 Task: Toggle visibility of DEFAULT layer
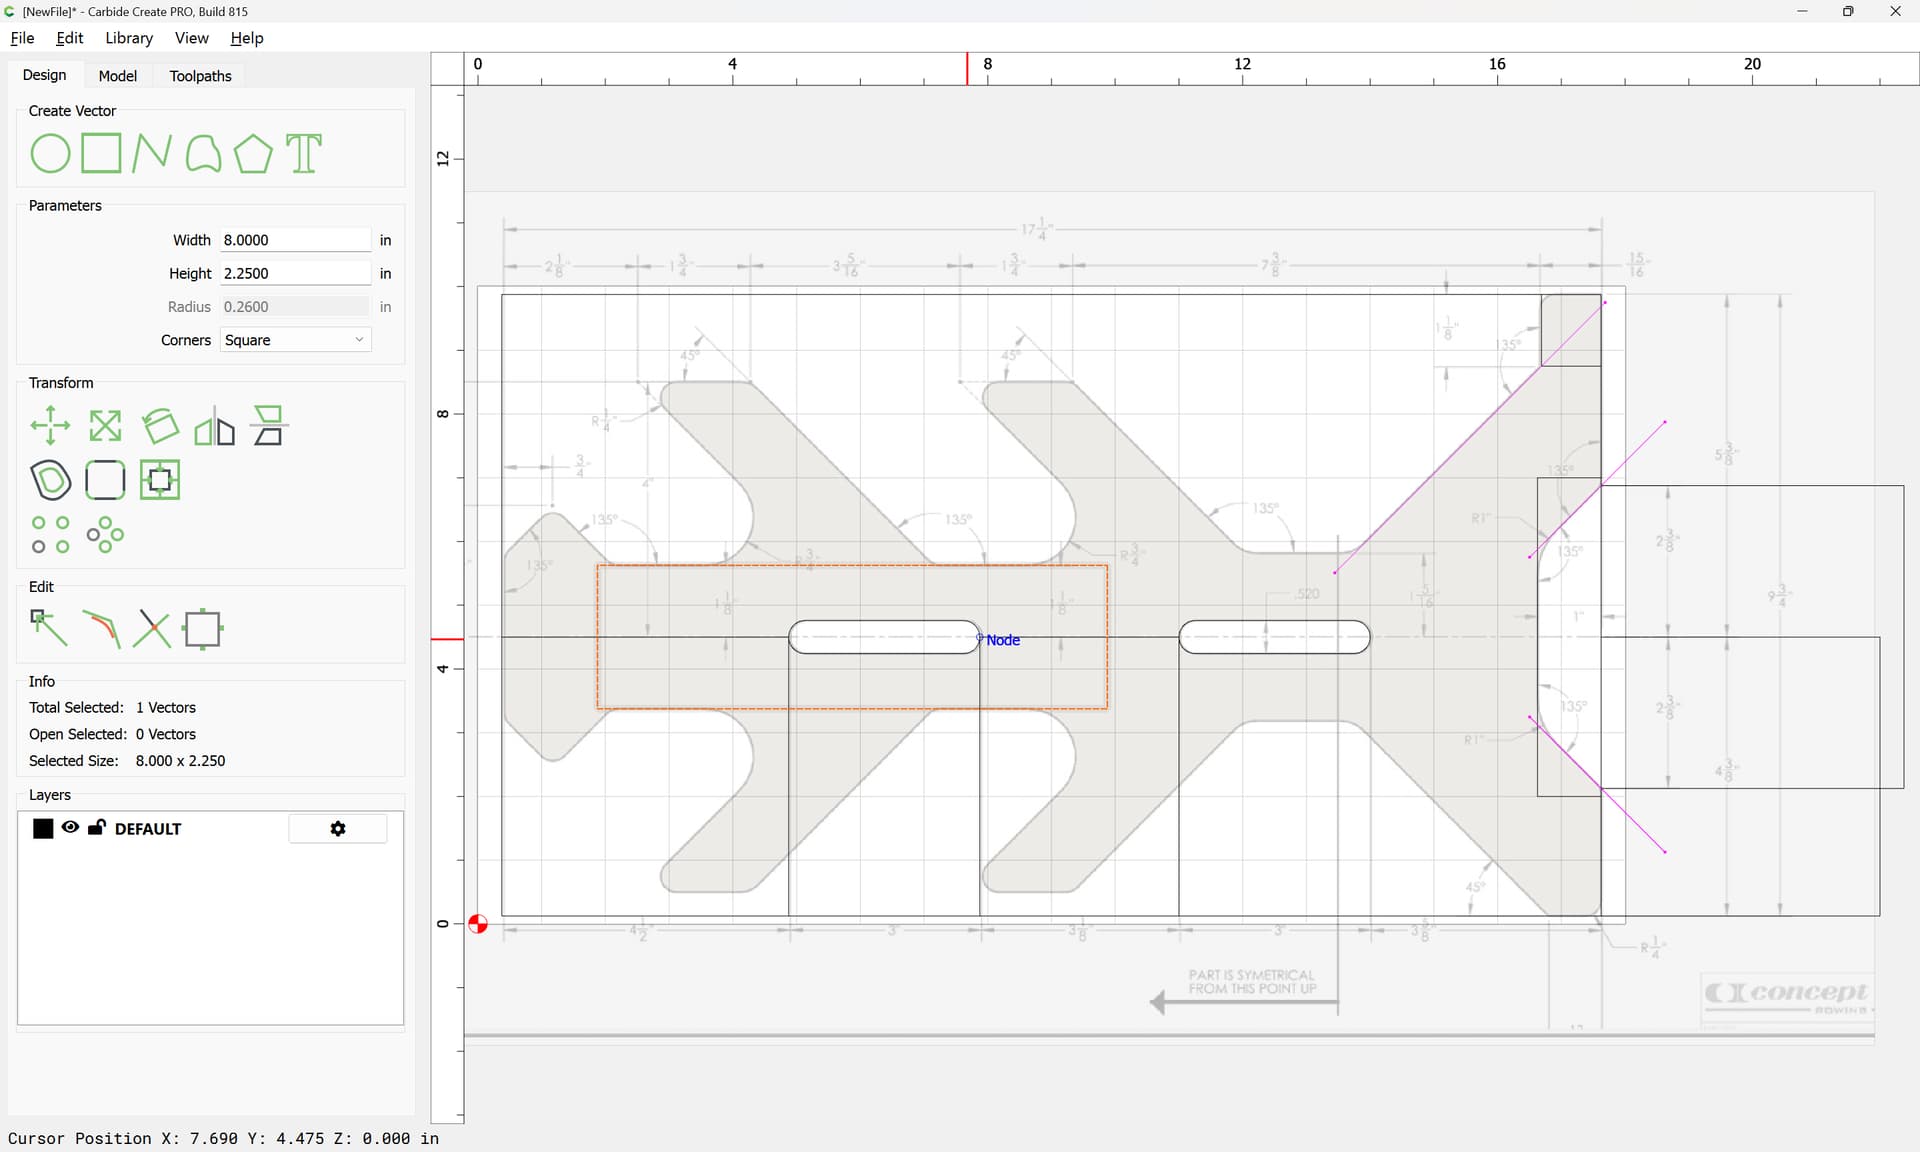pos(70,828)
